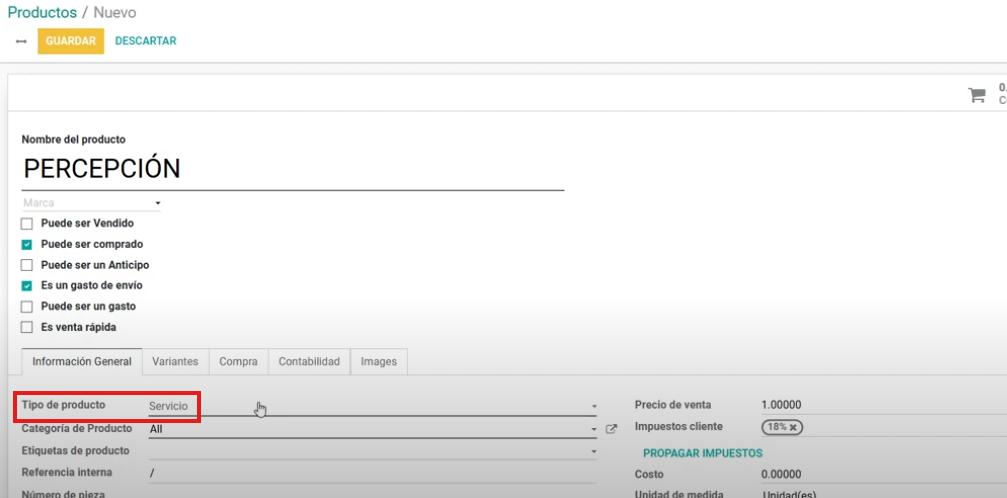Open external link icon beside Categoría de Producto
Screen dimensions: 1007x498
[611, 429]
